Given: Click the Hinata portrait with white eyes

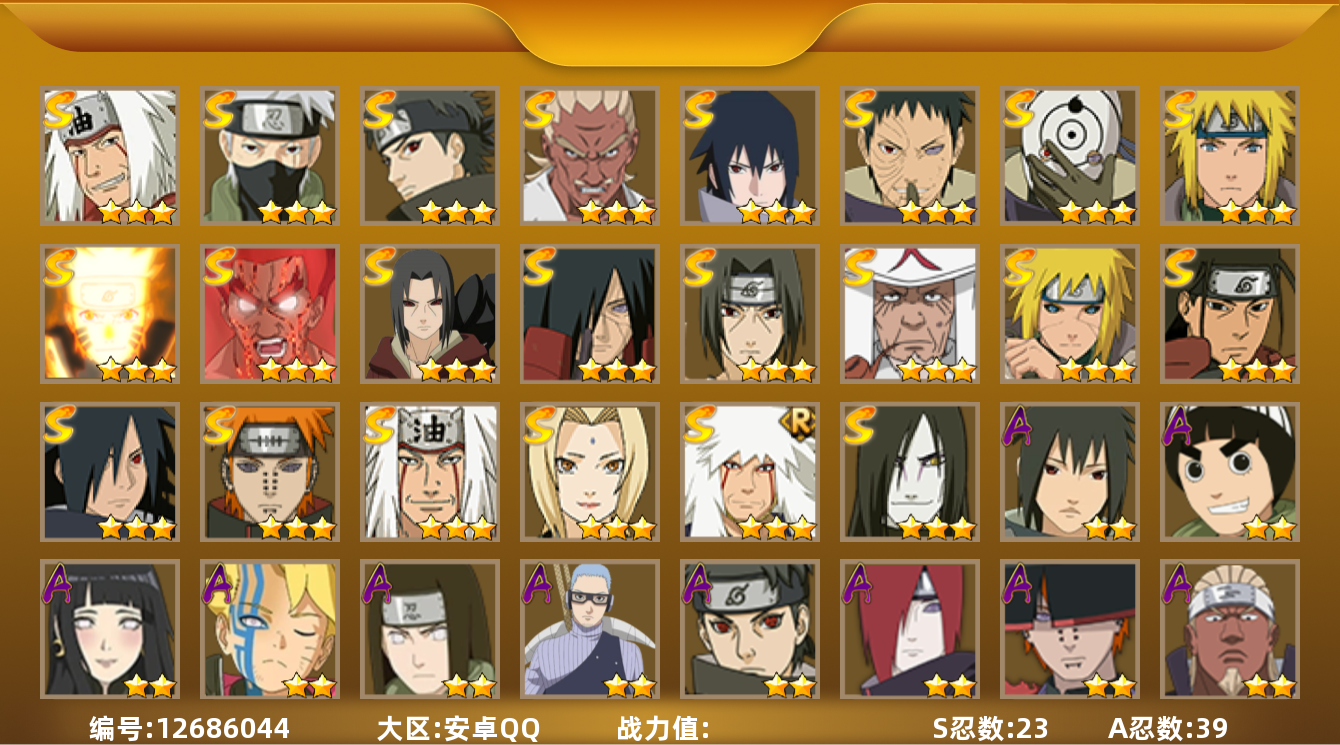Looking at the screenshot, I should click(x=109, y=629).
